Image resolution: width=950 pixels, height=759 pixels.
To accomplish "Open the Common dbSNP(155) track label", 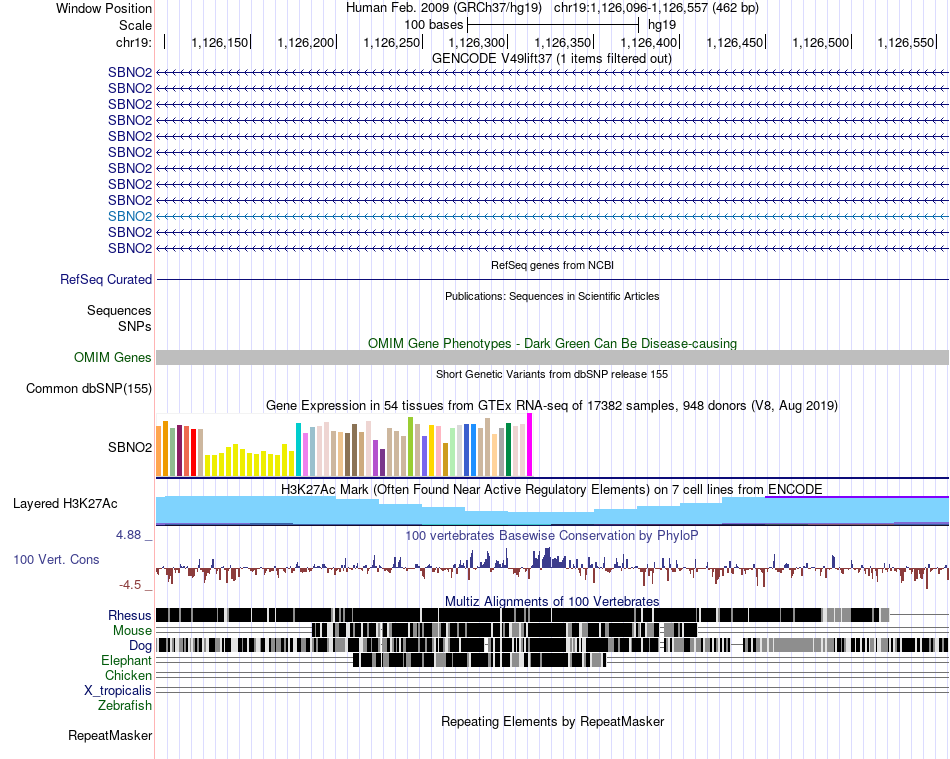I will click(89, 389).
